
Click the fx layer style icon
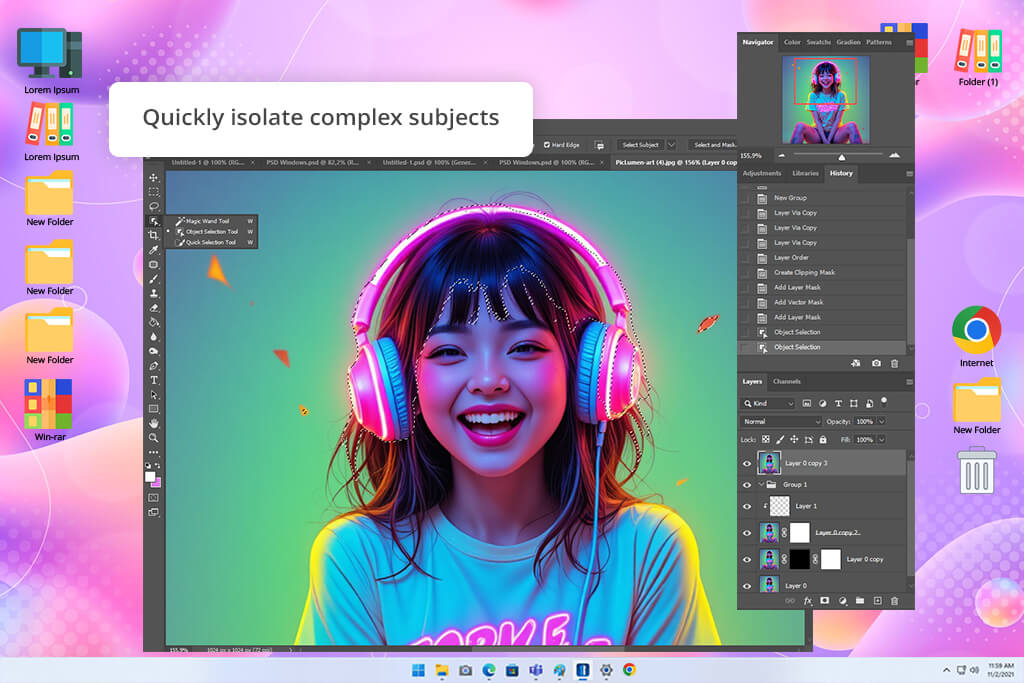pos(808,601)
